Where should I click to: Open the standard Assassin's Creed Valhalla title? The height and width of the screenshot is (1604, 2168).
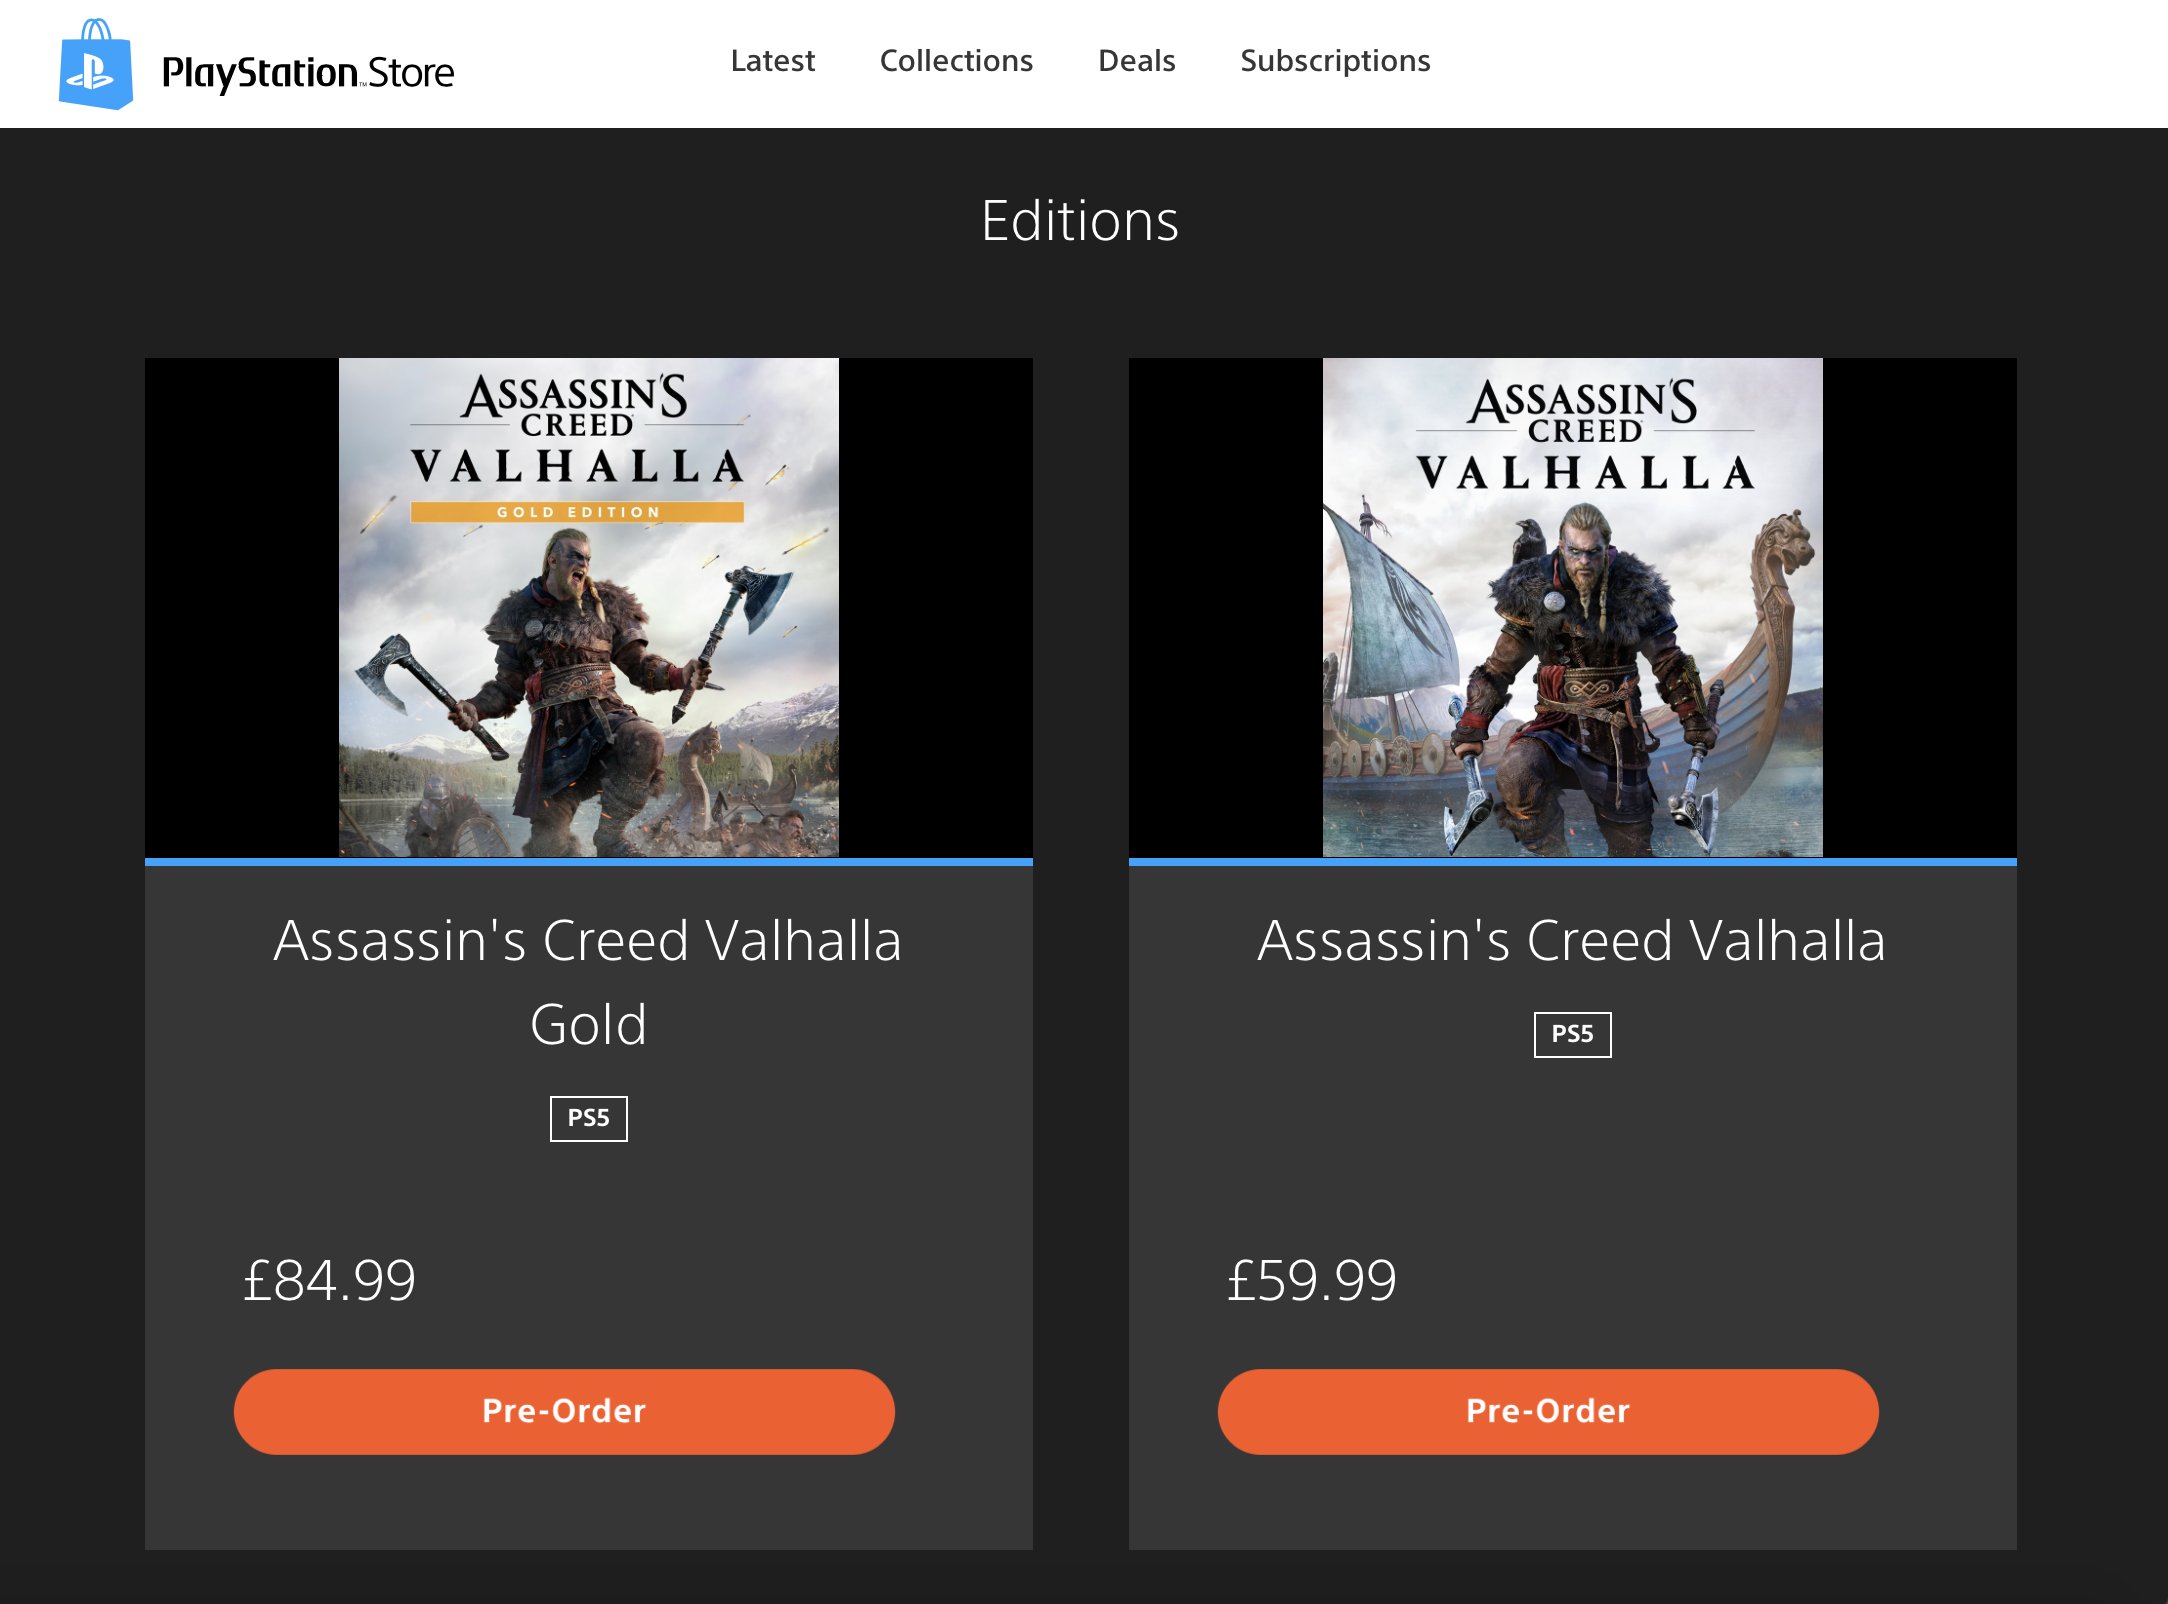(x=1572, y=940)
